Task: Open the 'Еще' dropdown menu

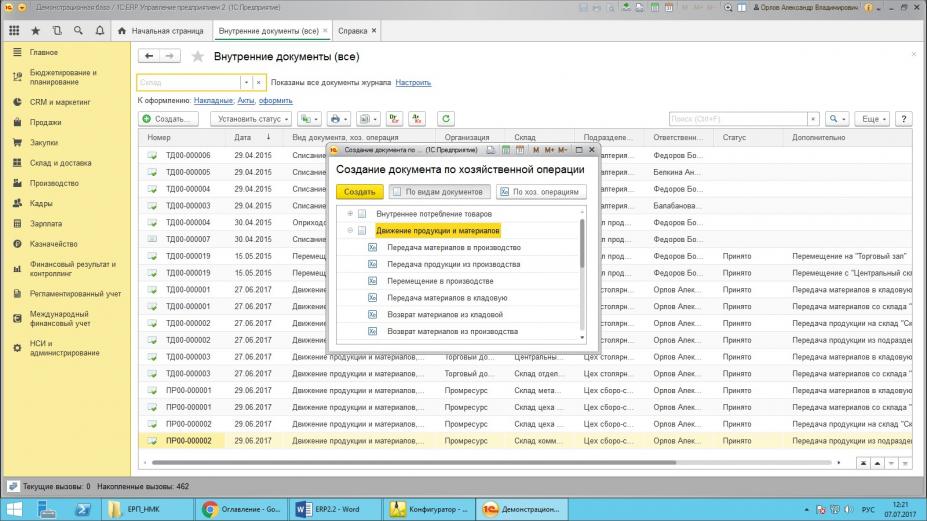Action: (873, 119)
